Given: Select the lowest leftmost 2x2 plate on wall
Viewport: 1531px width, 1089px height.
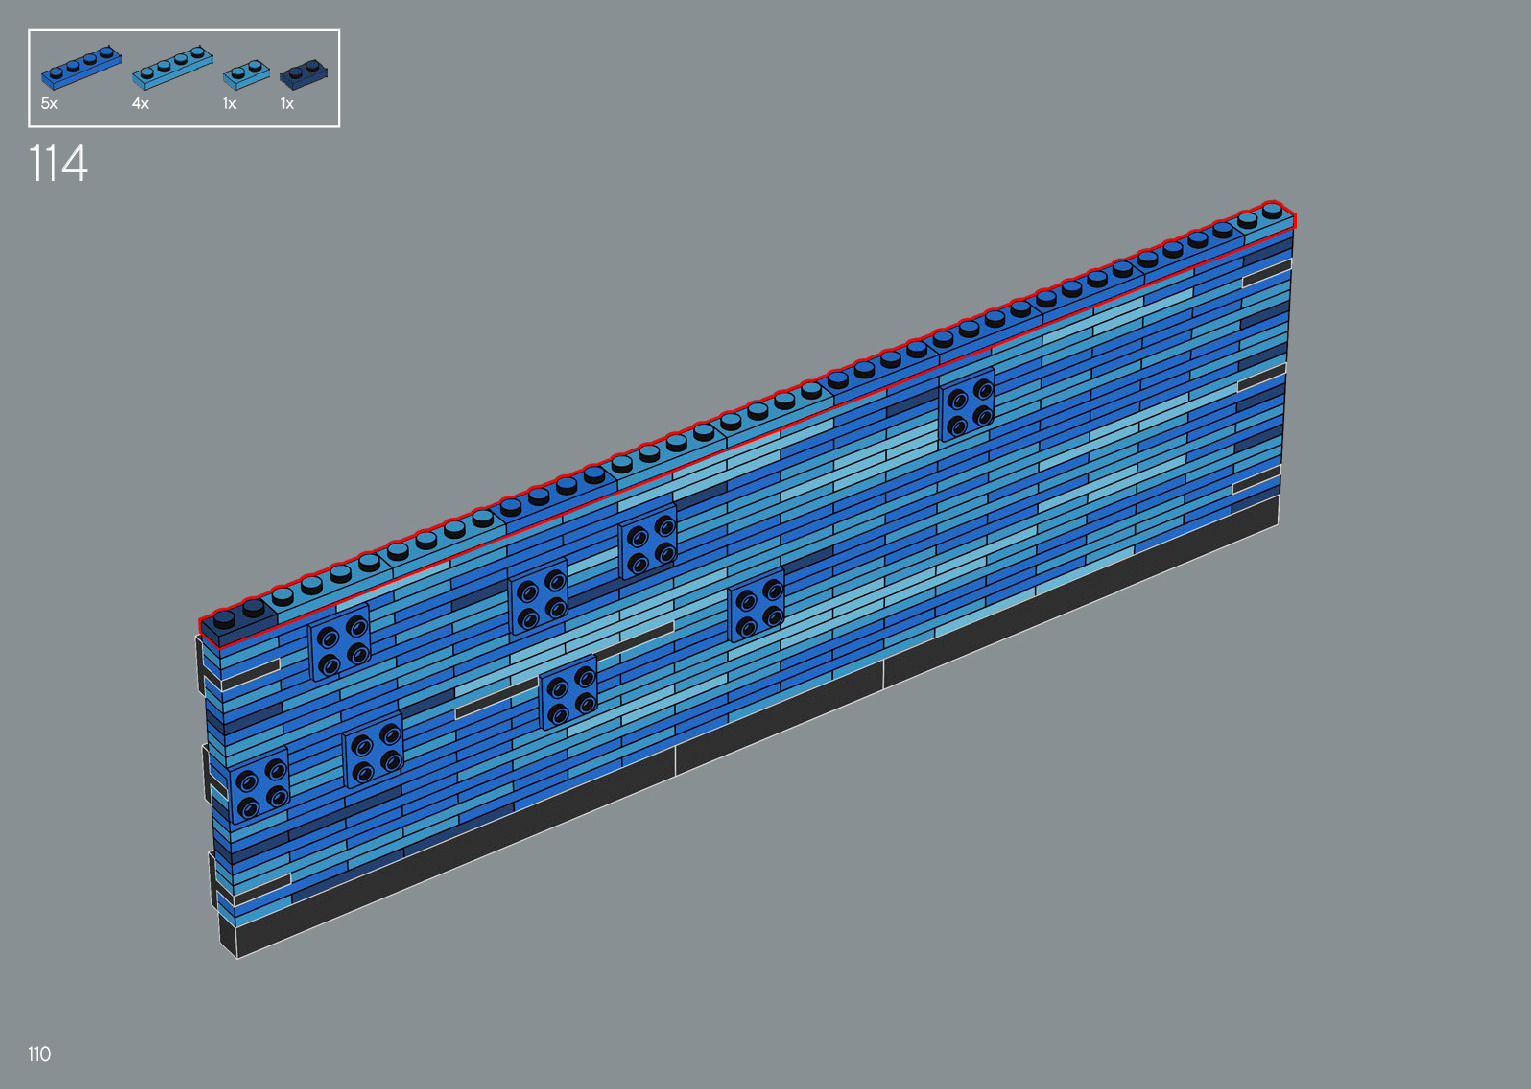Looking at the screenshot, I should coord(259,785).
